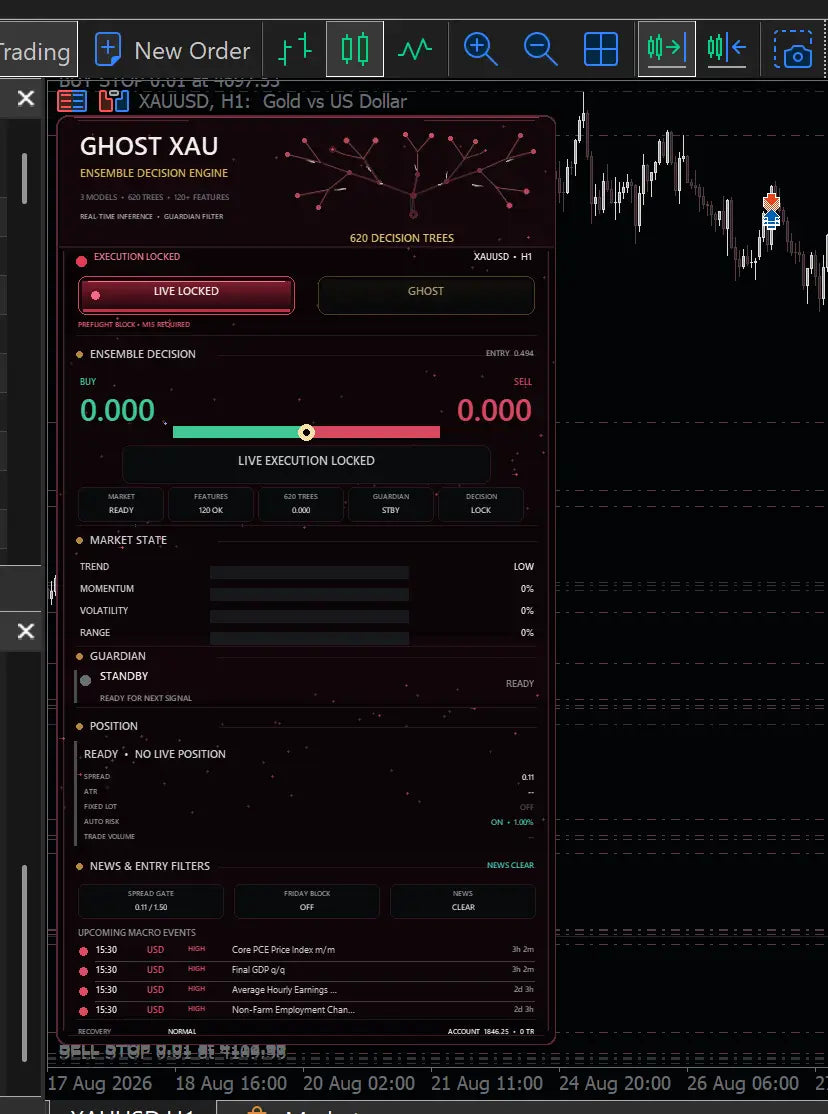Click the Final GDP q/q event row
The width and height of the screenshot is (828, 1114).
click(x=306, y=970)
